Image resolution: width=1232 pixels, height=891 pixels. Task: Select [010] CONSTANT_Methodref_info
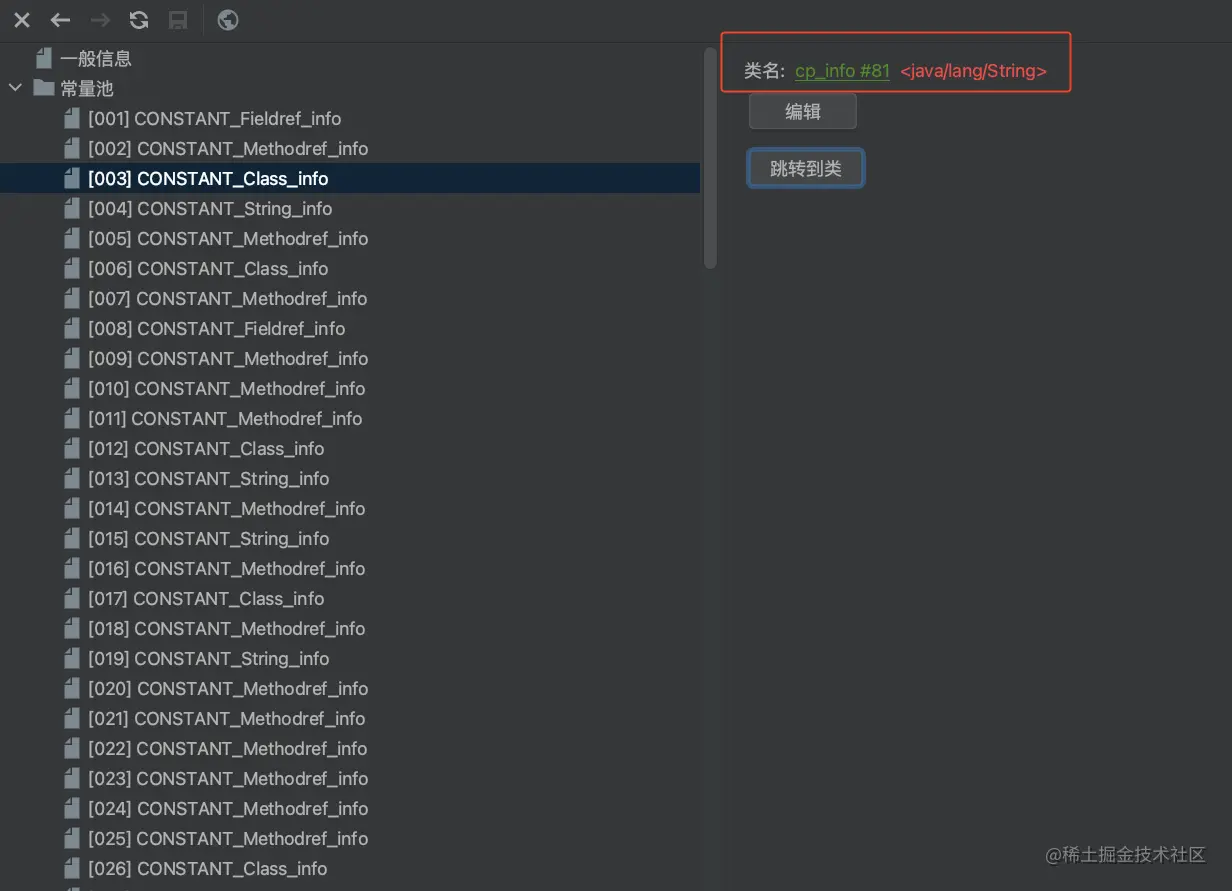tap(350, 388)
